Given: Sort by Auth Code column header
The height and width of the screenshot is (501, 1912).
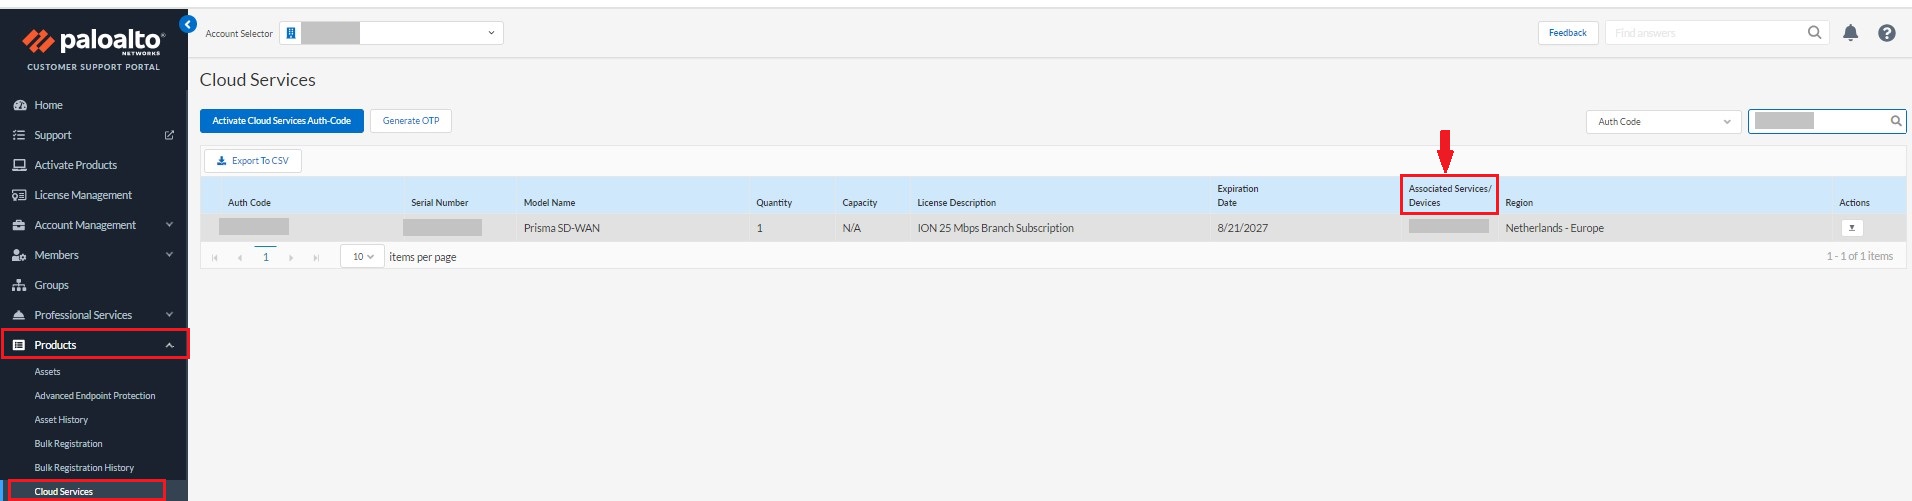Looking at the screenshot, I should 249,203.
